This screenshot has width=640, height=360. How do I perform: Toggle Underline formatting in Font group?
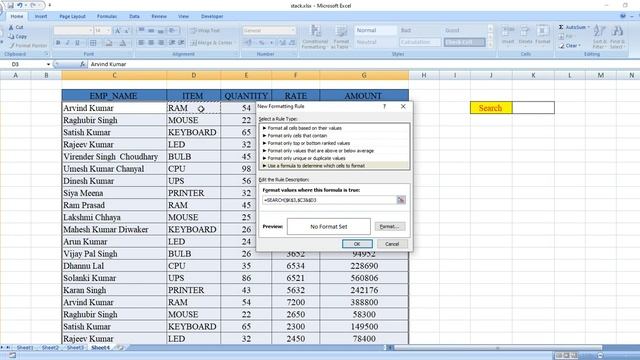(x=77, y=42)
